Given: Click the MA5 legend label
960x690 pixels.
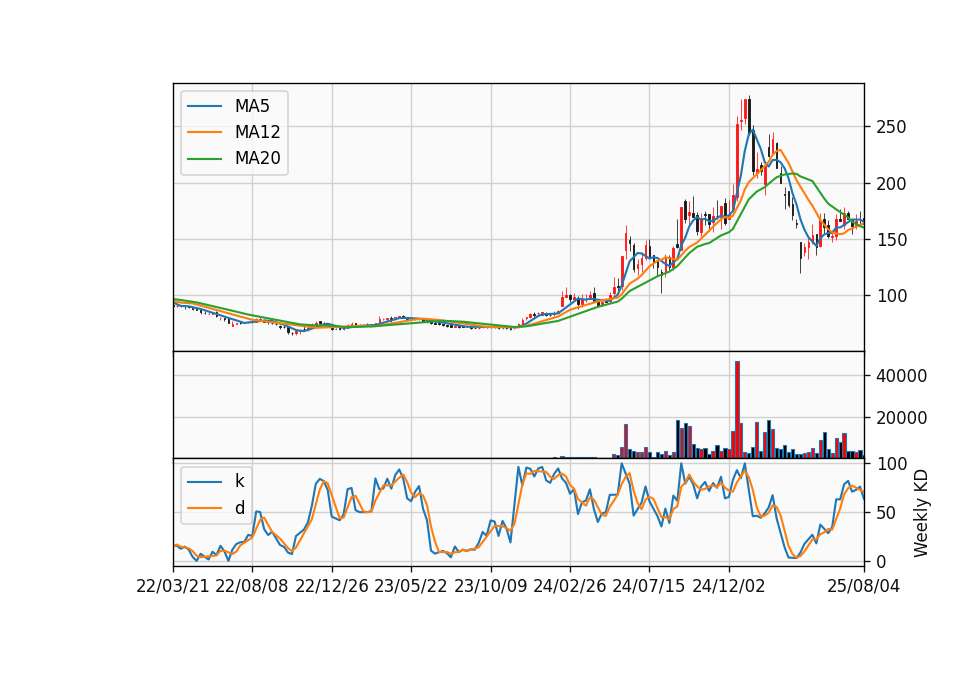Looking at the screenshot, I should 252,106.
